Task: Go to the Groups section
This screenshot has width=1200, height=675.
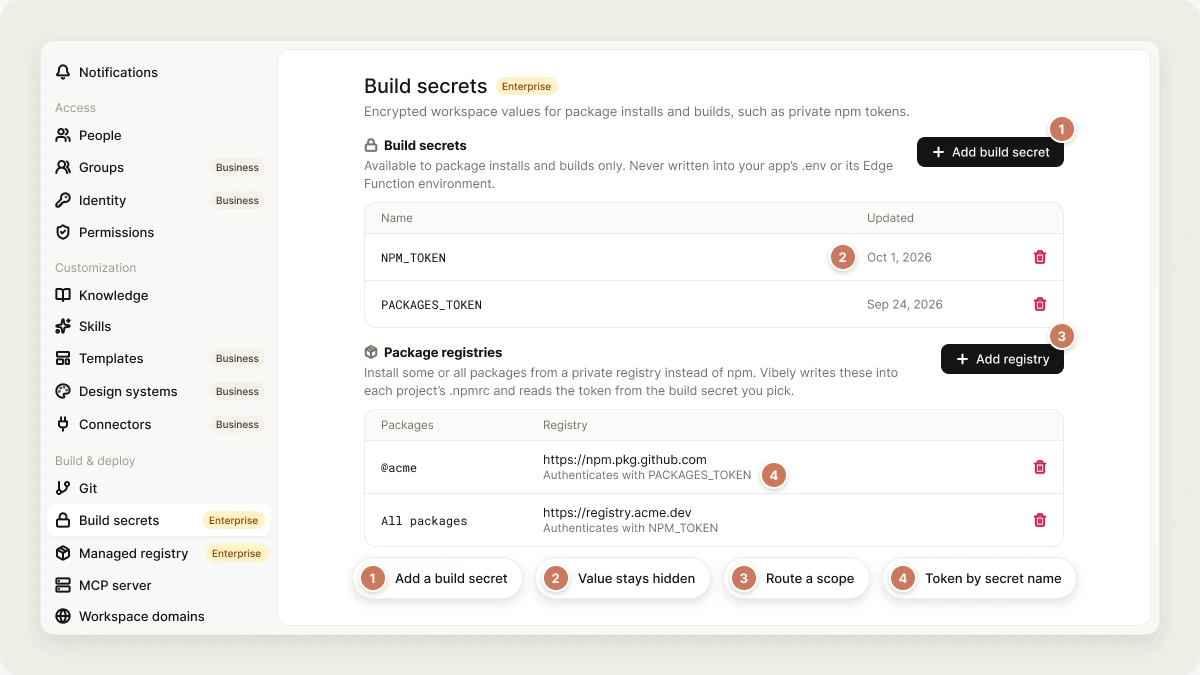Action: click(159, 167)
